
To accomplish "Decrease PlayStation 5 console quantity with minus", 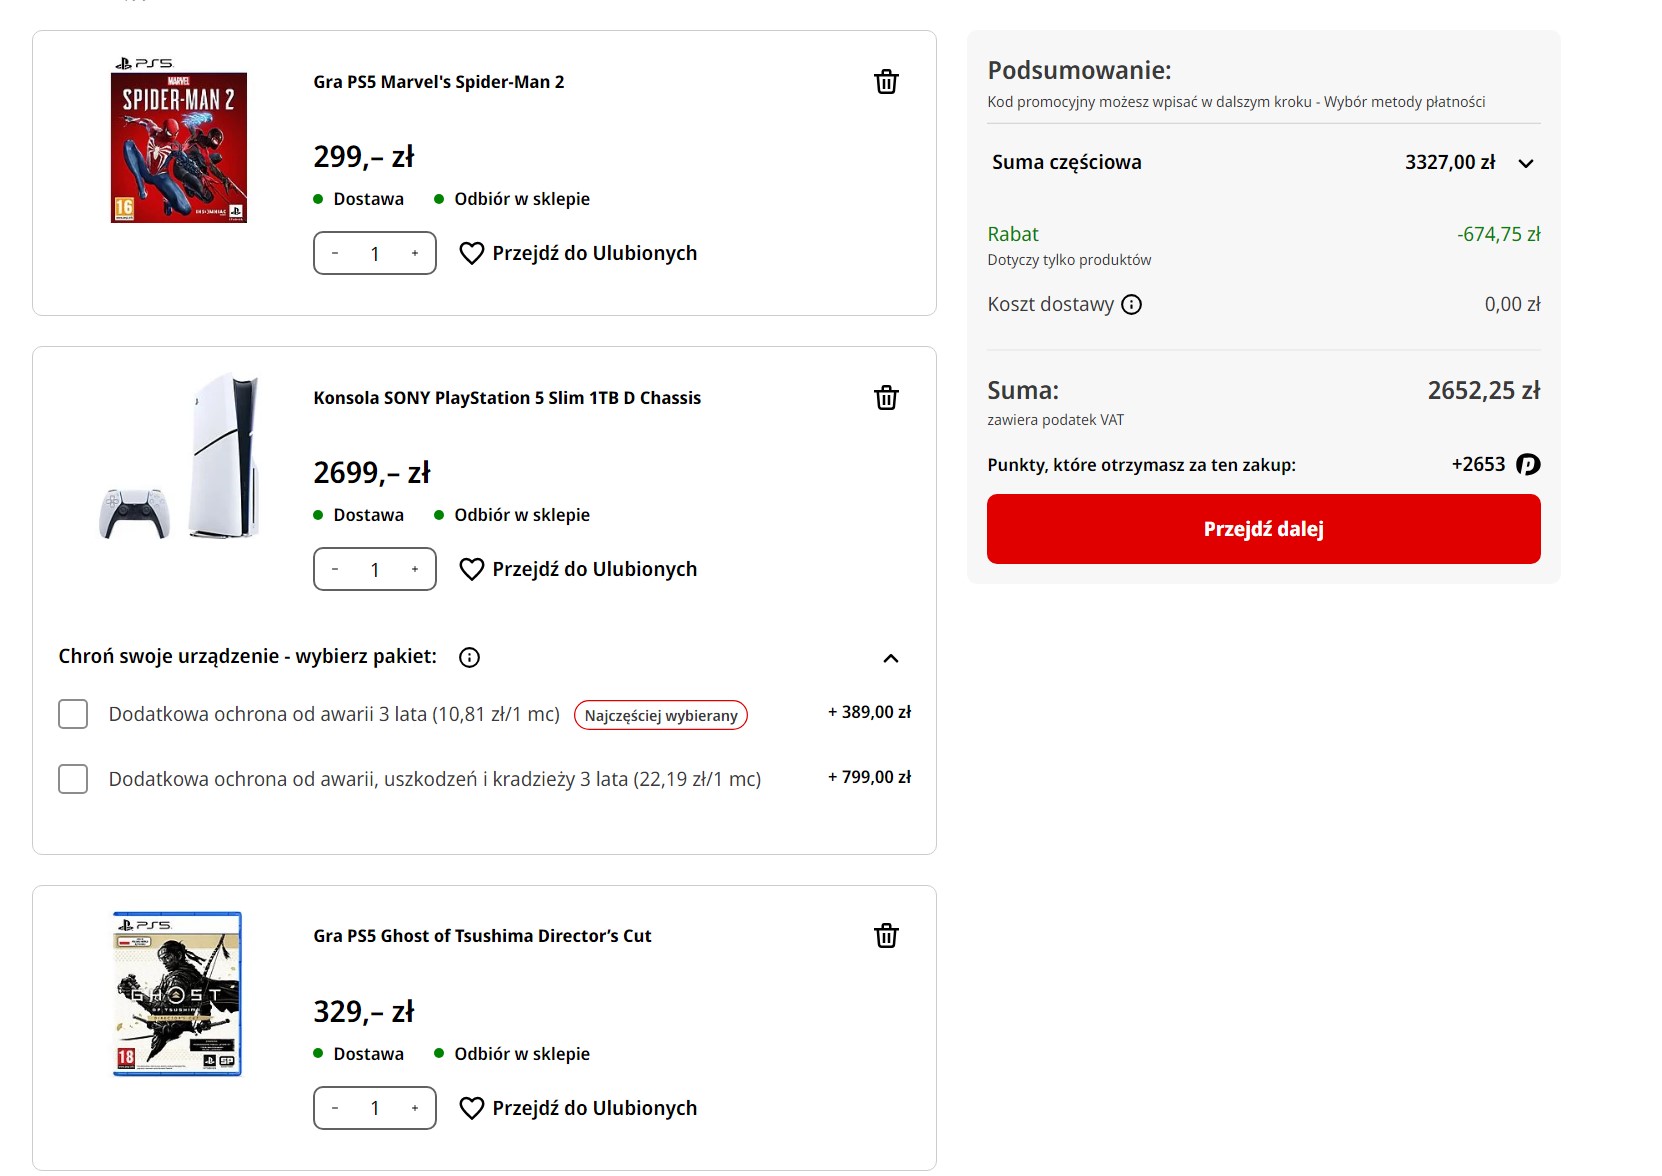I will (x=335, y=569).
